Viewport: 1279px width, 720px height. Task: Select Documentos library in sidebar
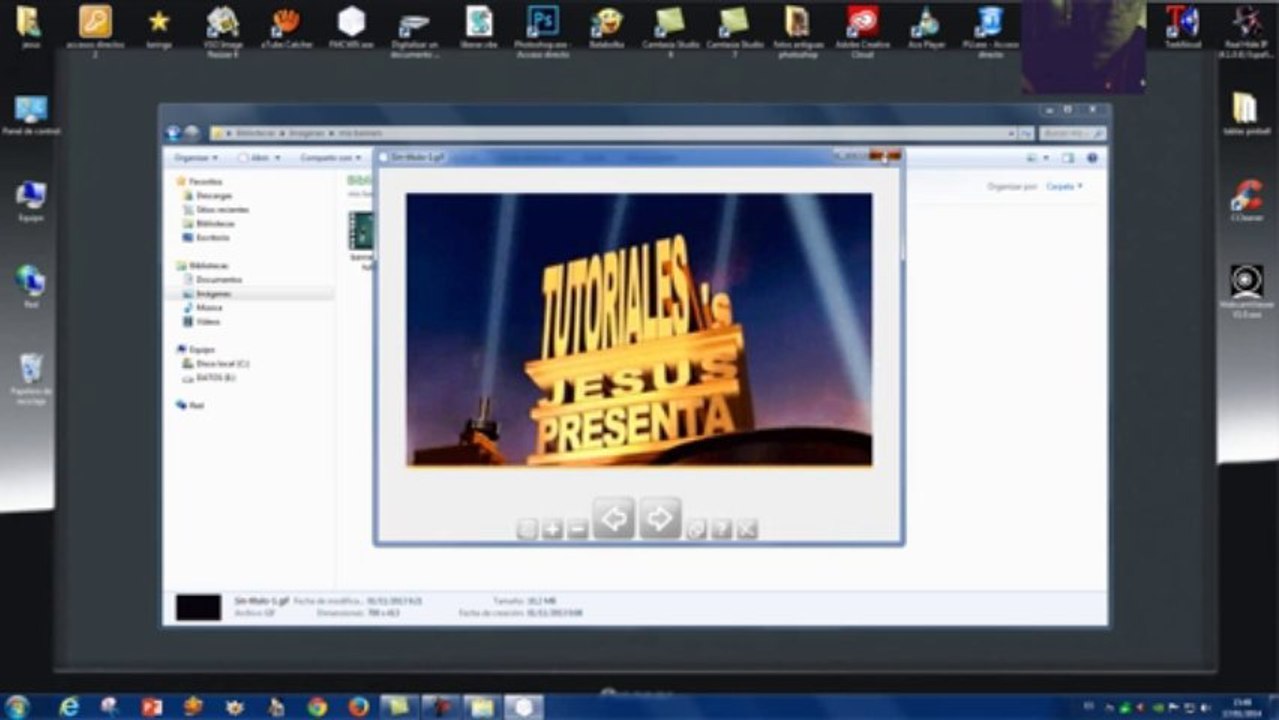(212, 280)
